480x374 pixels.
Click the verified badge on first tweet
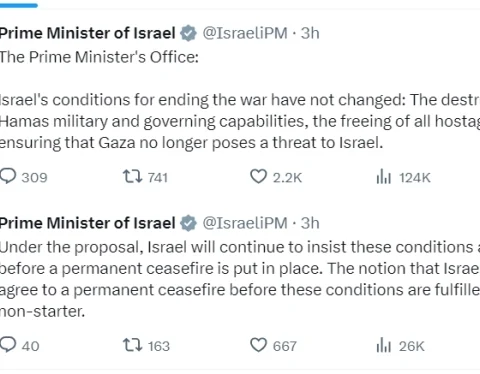[188, 33]
